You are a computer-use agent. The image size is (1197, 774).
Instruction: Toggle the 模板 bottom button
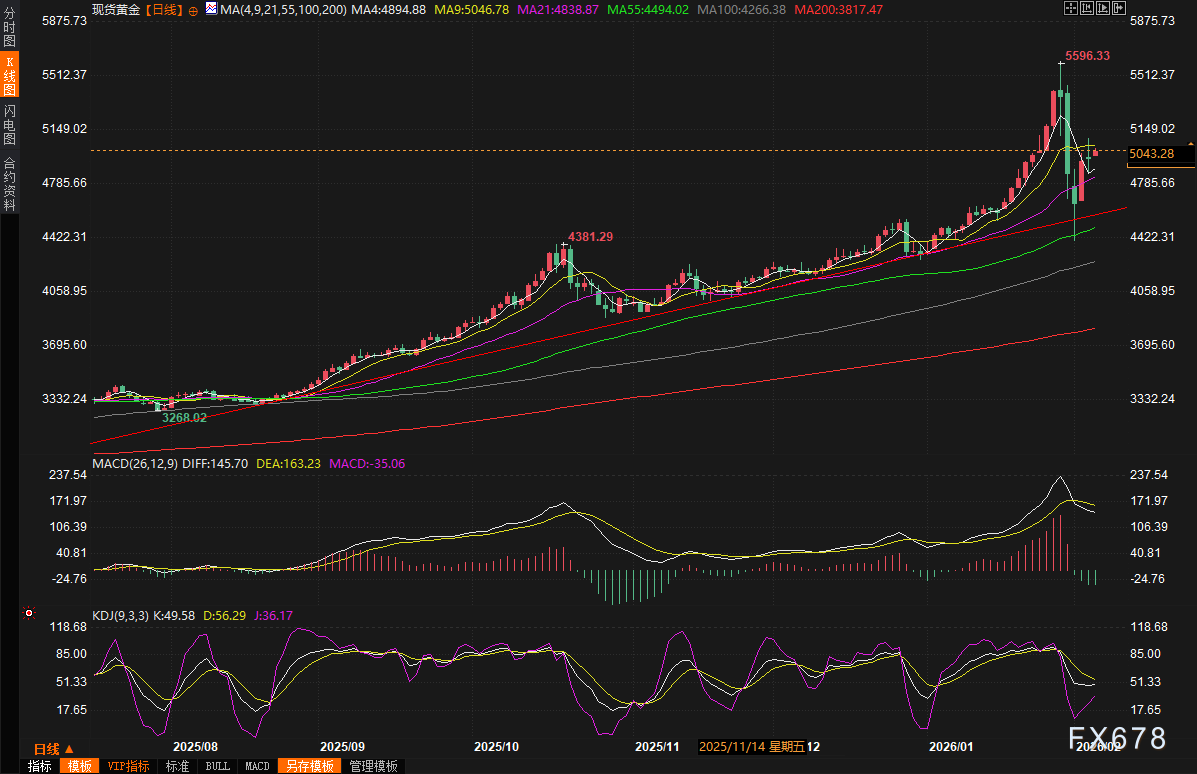[x=79, y=766]
